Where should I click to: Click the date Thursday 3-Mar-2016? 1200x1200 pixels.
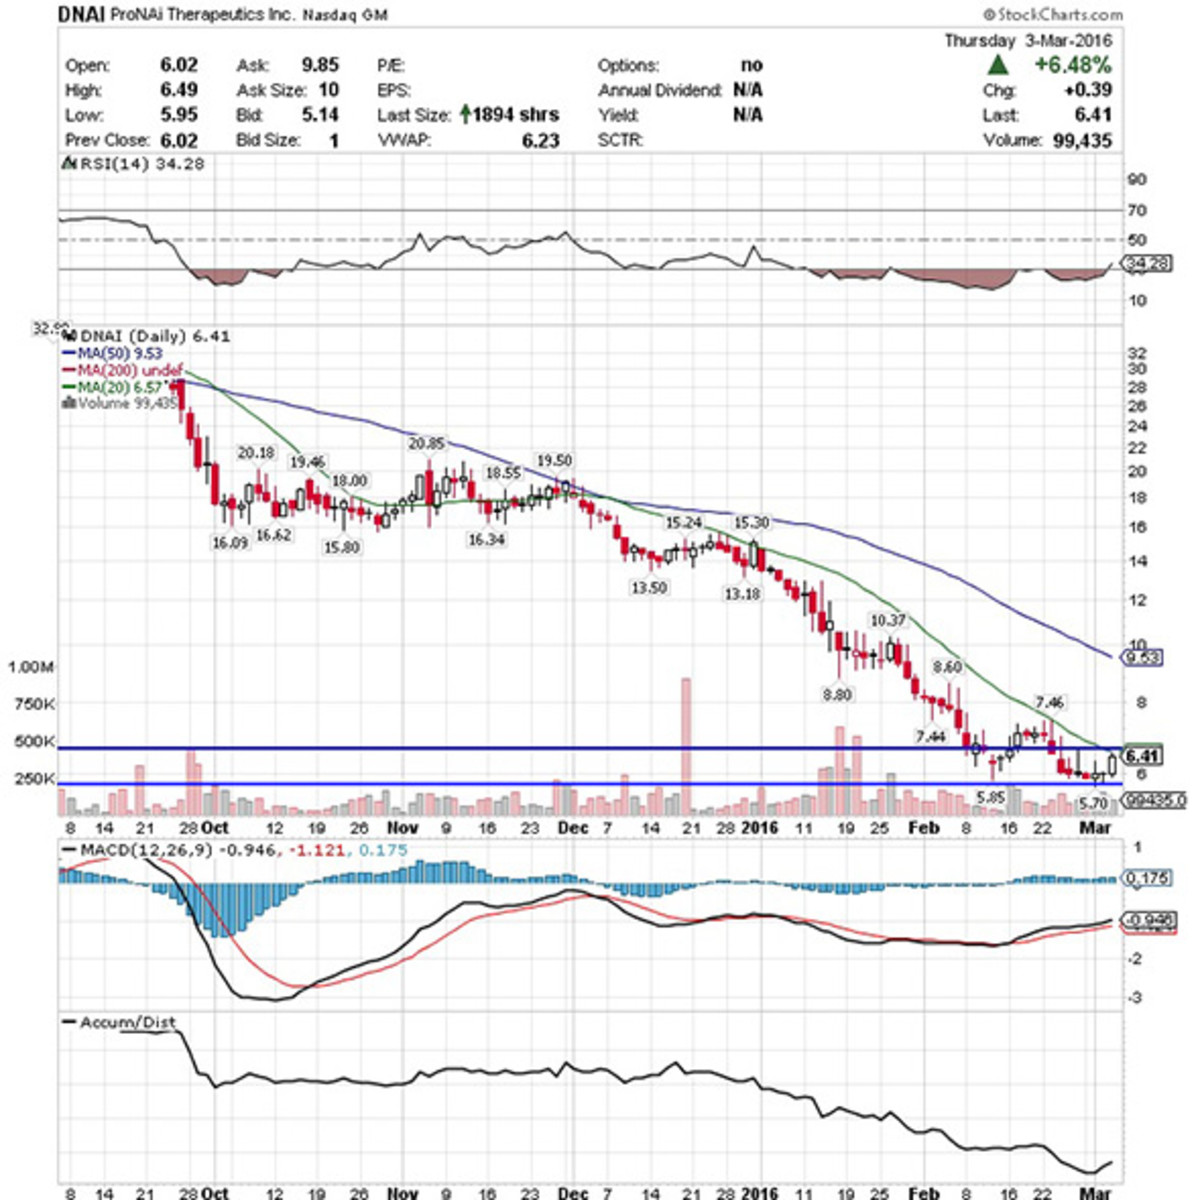click(x=1028, y=40)
